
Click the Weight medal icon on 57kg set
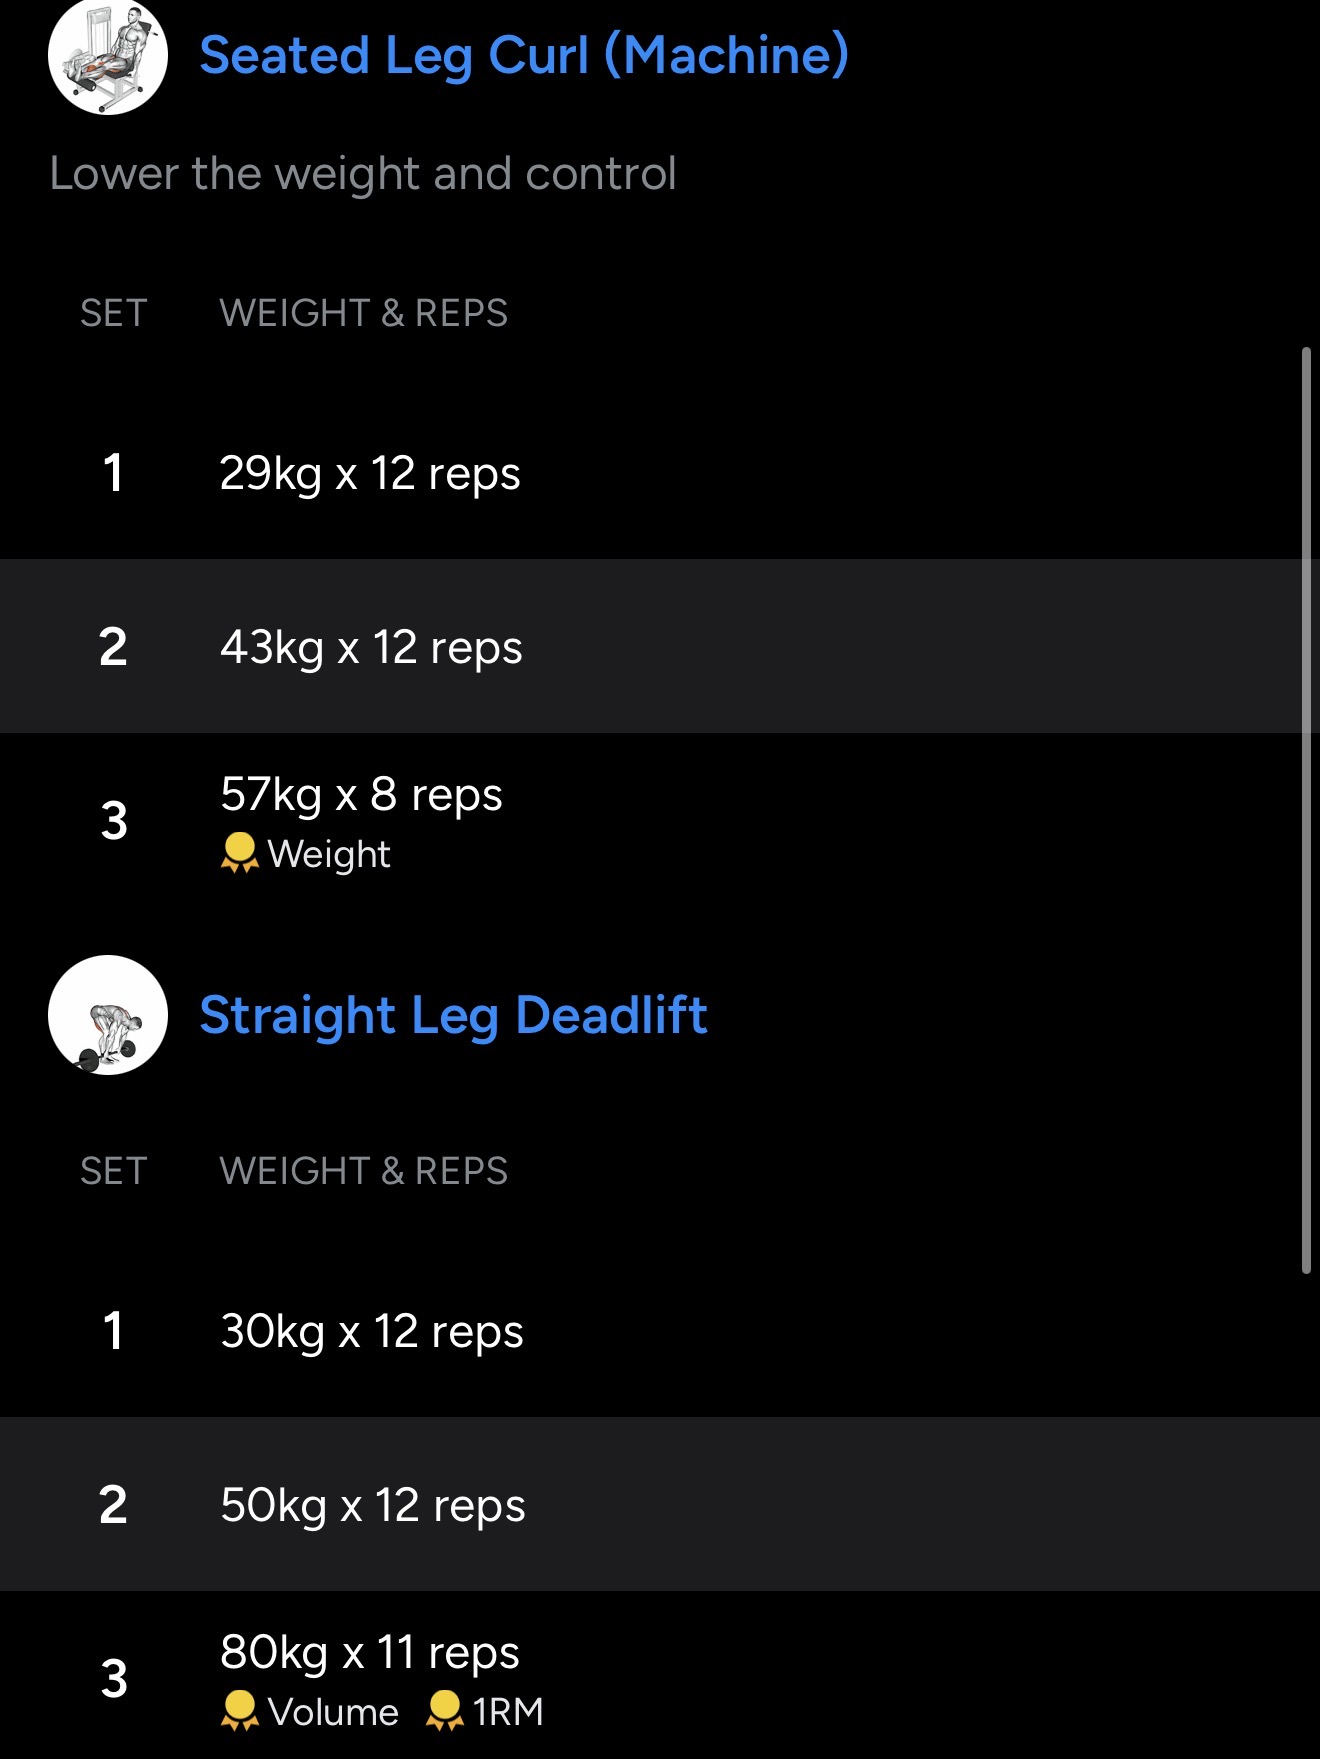(239, 853)
